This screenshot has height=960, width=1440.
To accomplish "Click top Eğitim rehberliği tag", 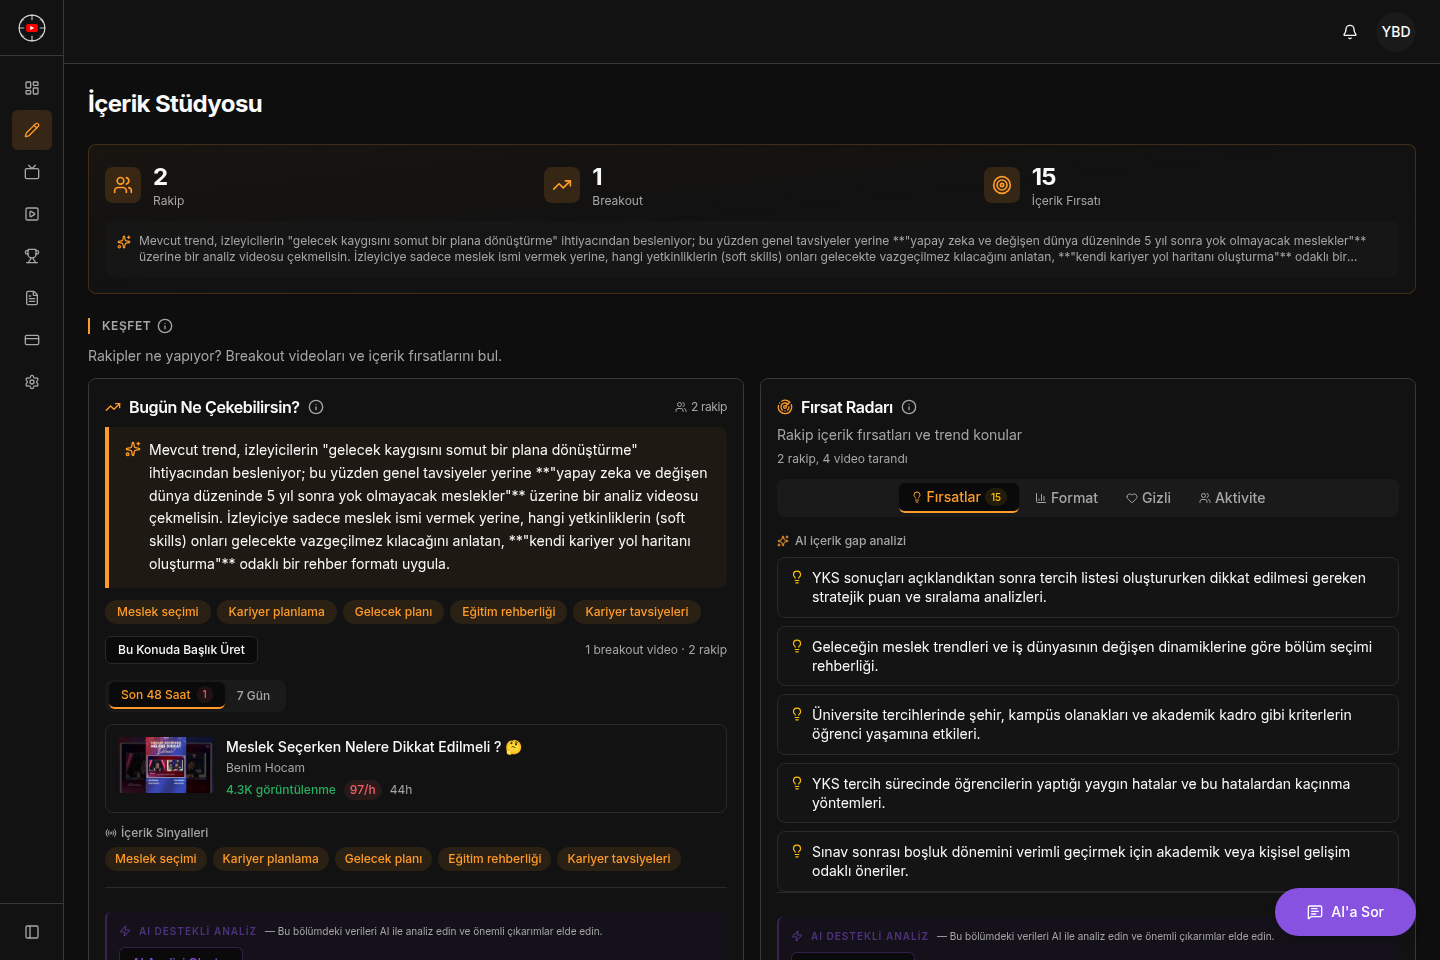I will pyautogui.click(x=509, y=612).
